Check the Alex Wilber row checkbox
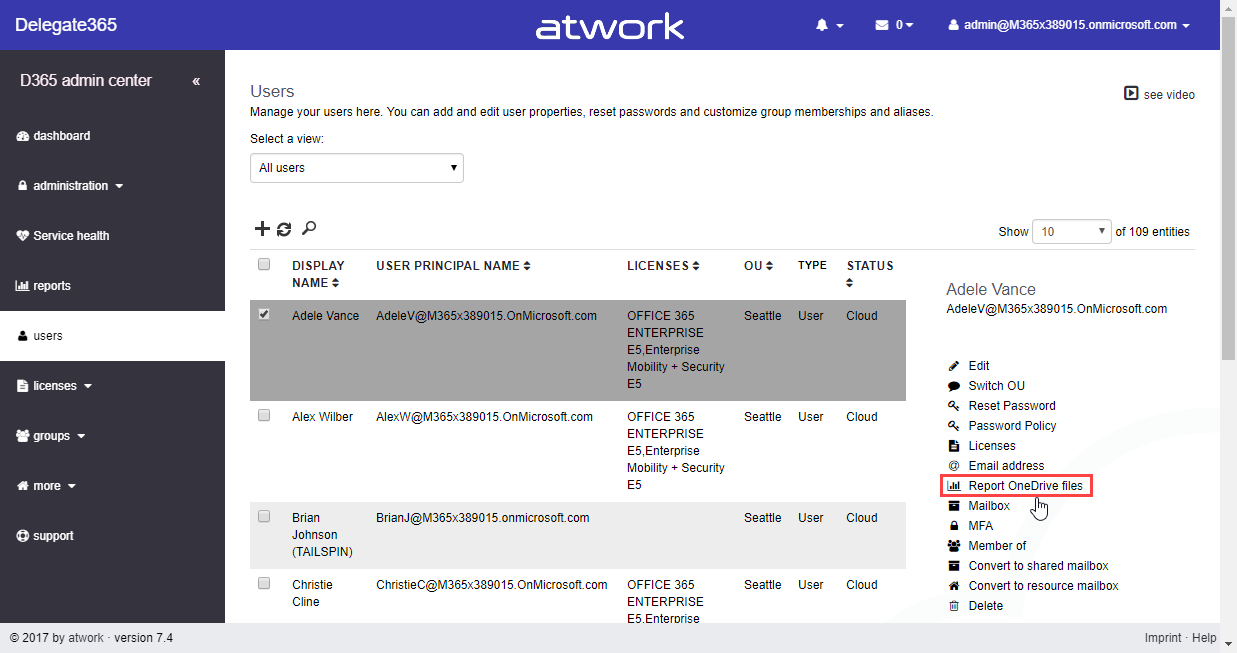Image resolution: width=1237 pixels, height=653 pixels. pos(264,415)
